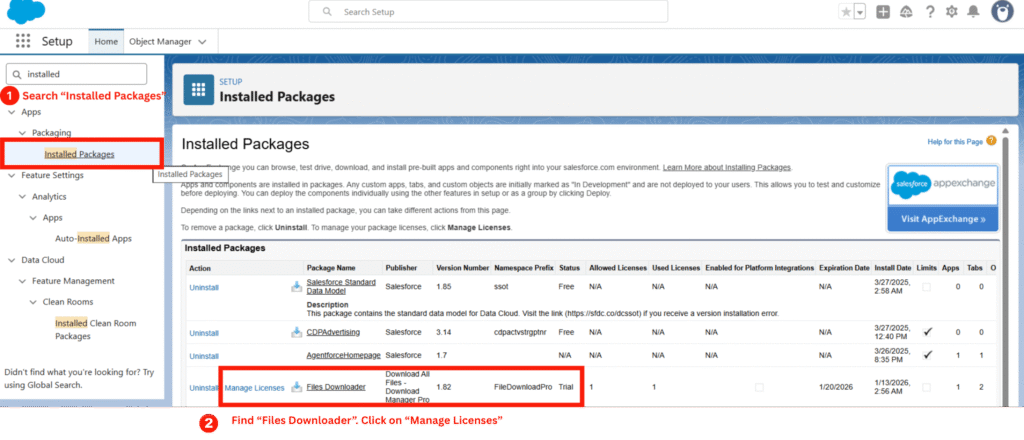
Task: Open the Salesforce Standard Data Model package link
Action: coord(341,287)
